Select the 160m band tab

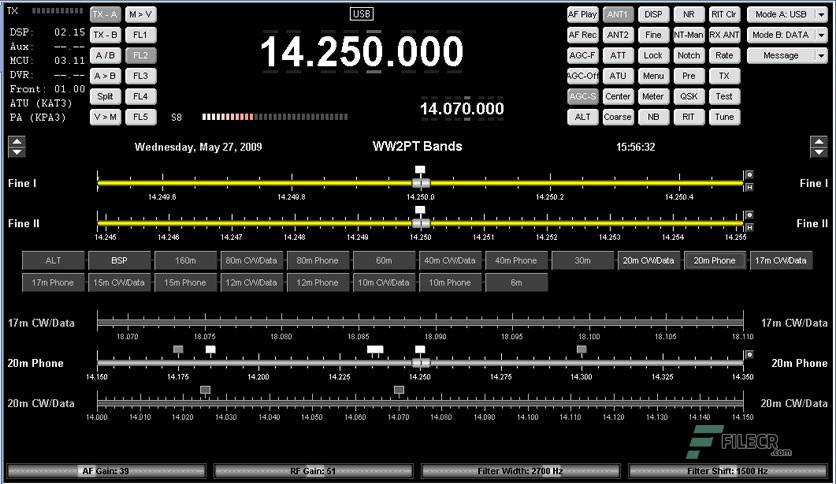click(x=186, y=261)
